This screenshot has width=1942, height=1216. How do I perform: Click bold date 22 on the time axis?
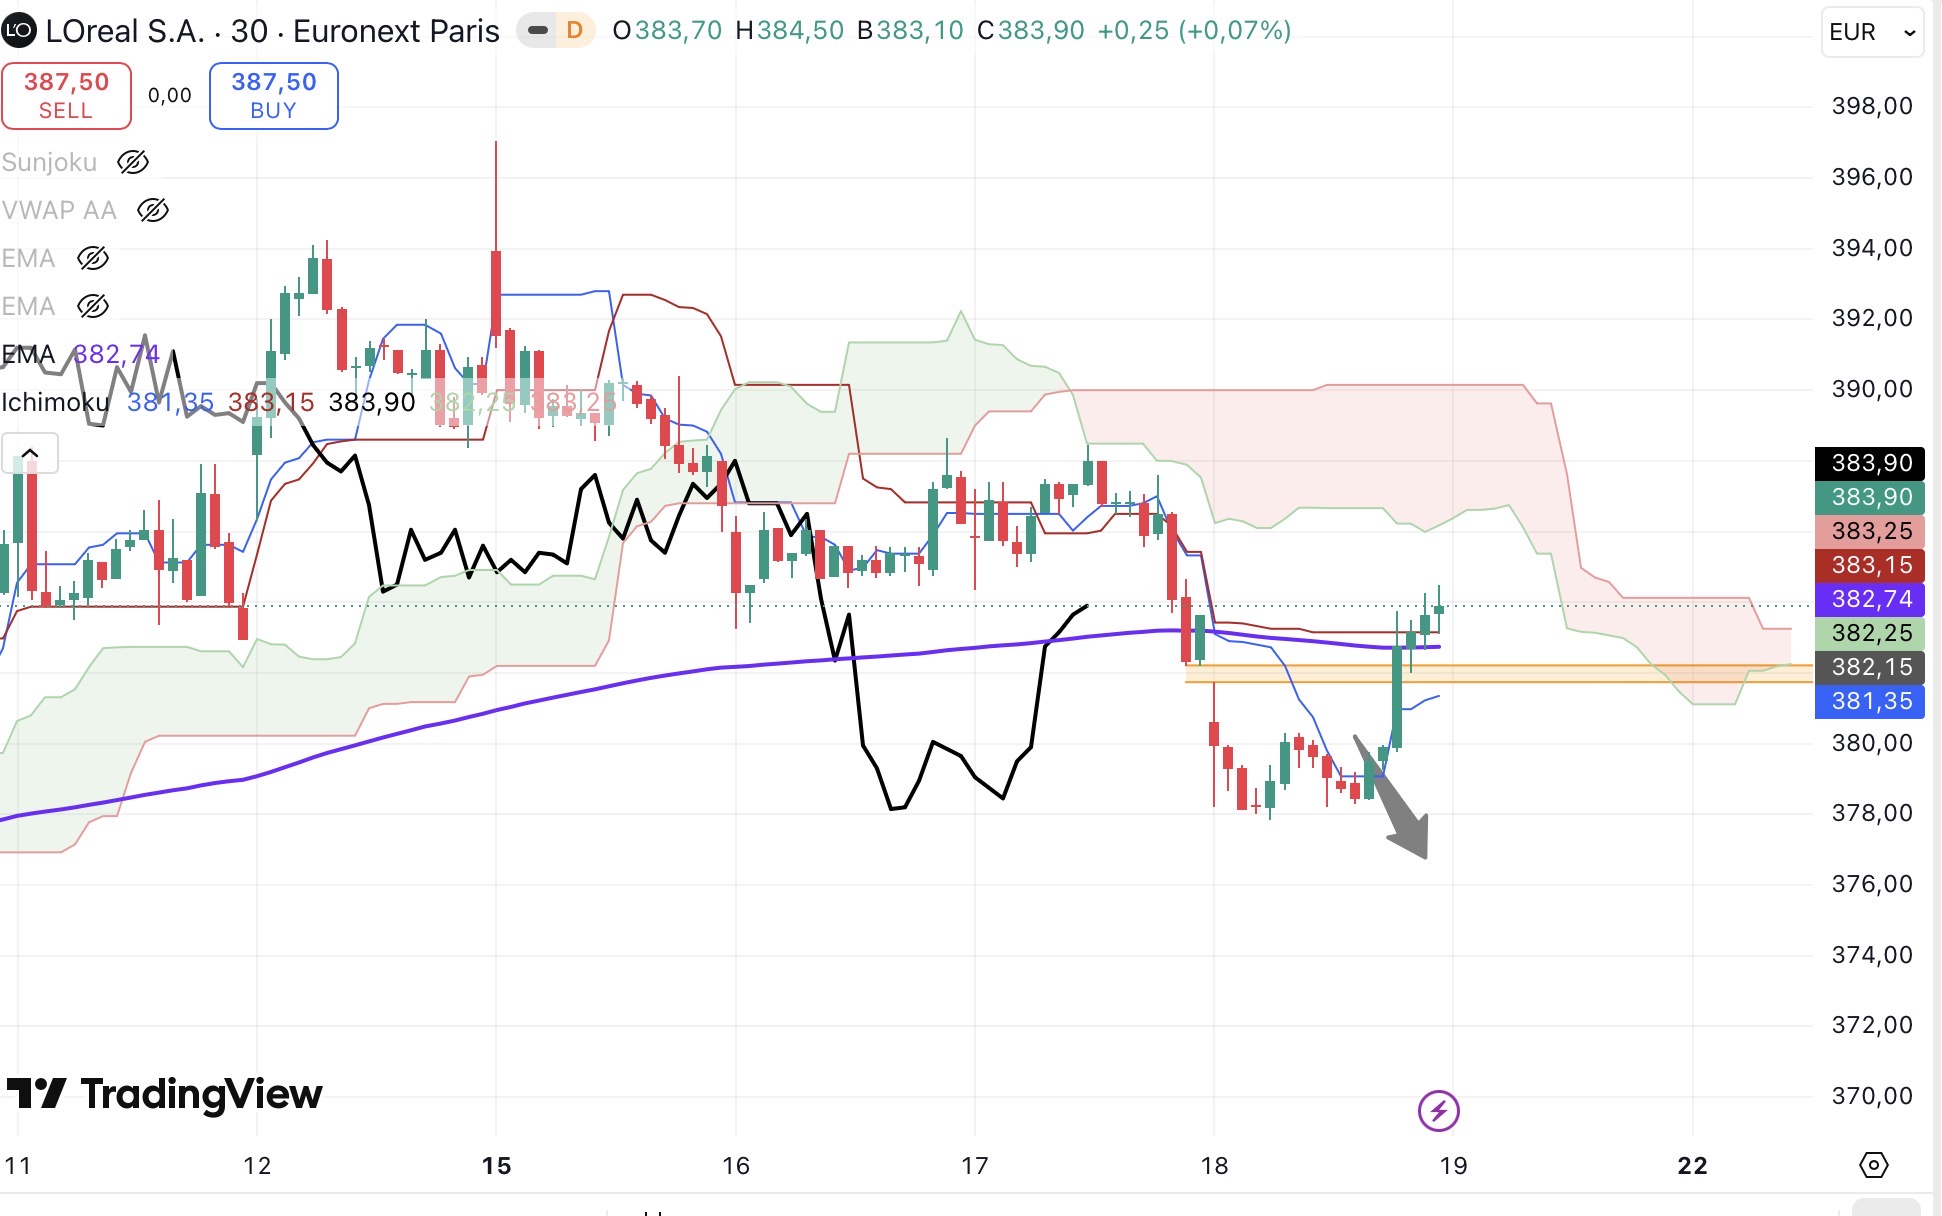[x=1693, y=1166]
